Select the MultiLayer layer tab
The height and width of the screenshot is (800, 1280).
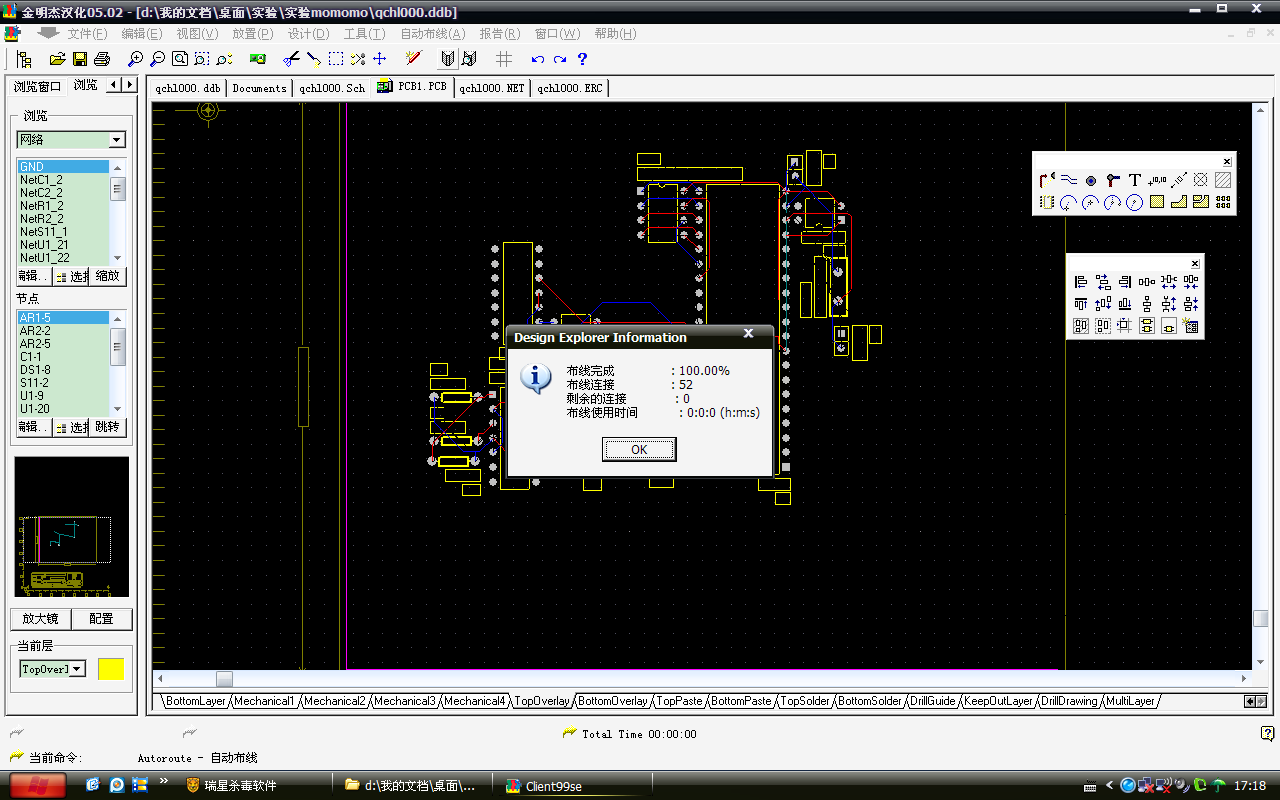pos(1130,701)
